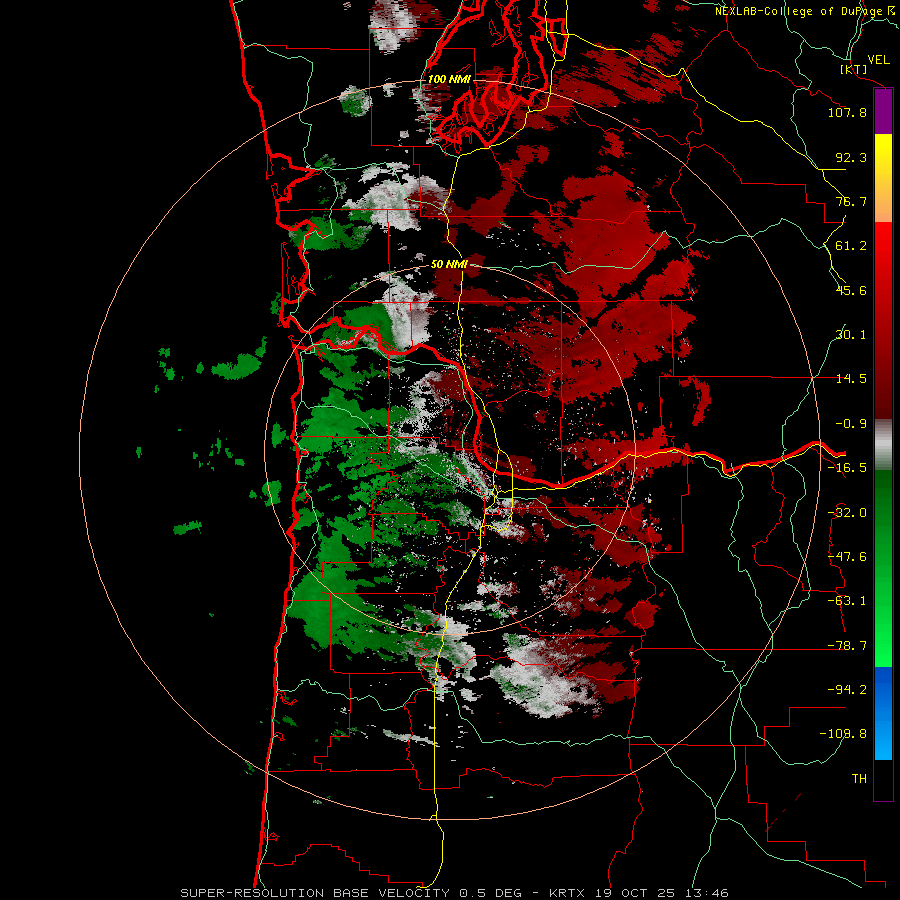Click the 30.1 velocity scale value
The height and width of the screenshot is (900, 900).
(x=851, y=335)
